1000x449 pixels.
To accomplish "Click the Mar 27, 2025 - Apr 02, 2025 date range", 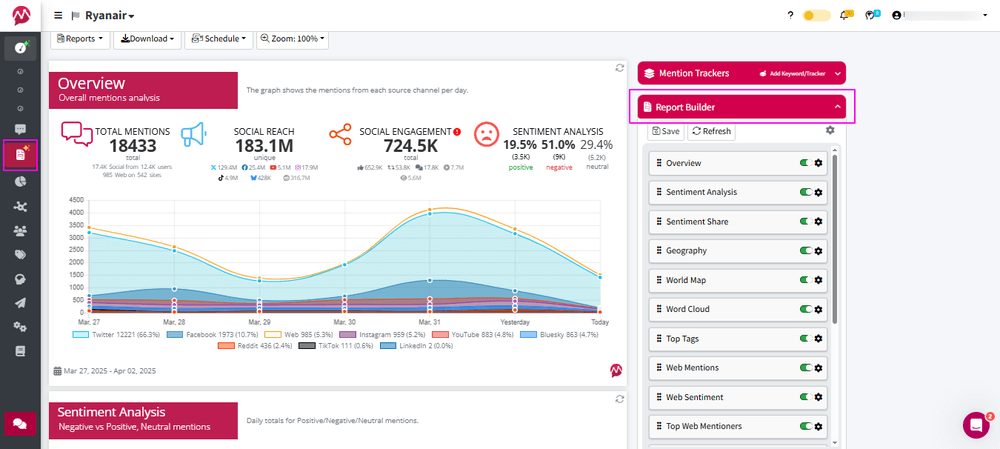I will click(105, 371).
